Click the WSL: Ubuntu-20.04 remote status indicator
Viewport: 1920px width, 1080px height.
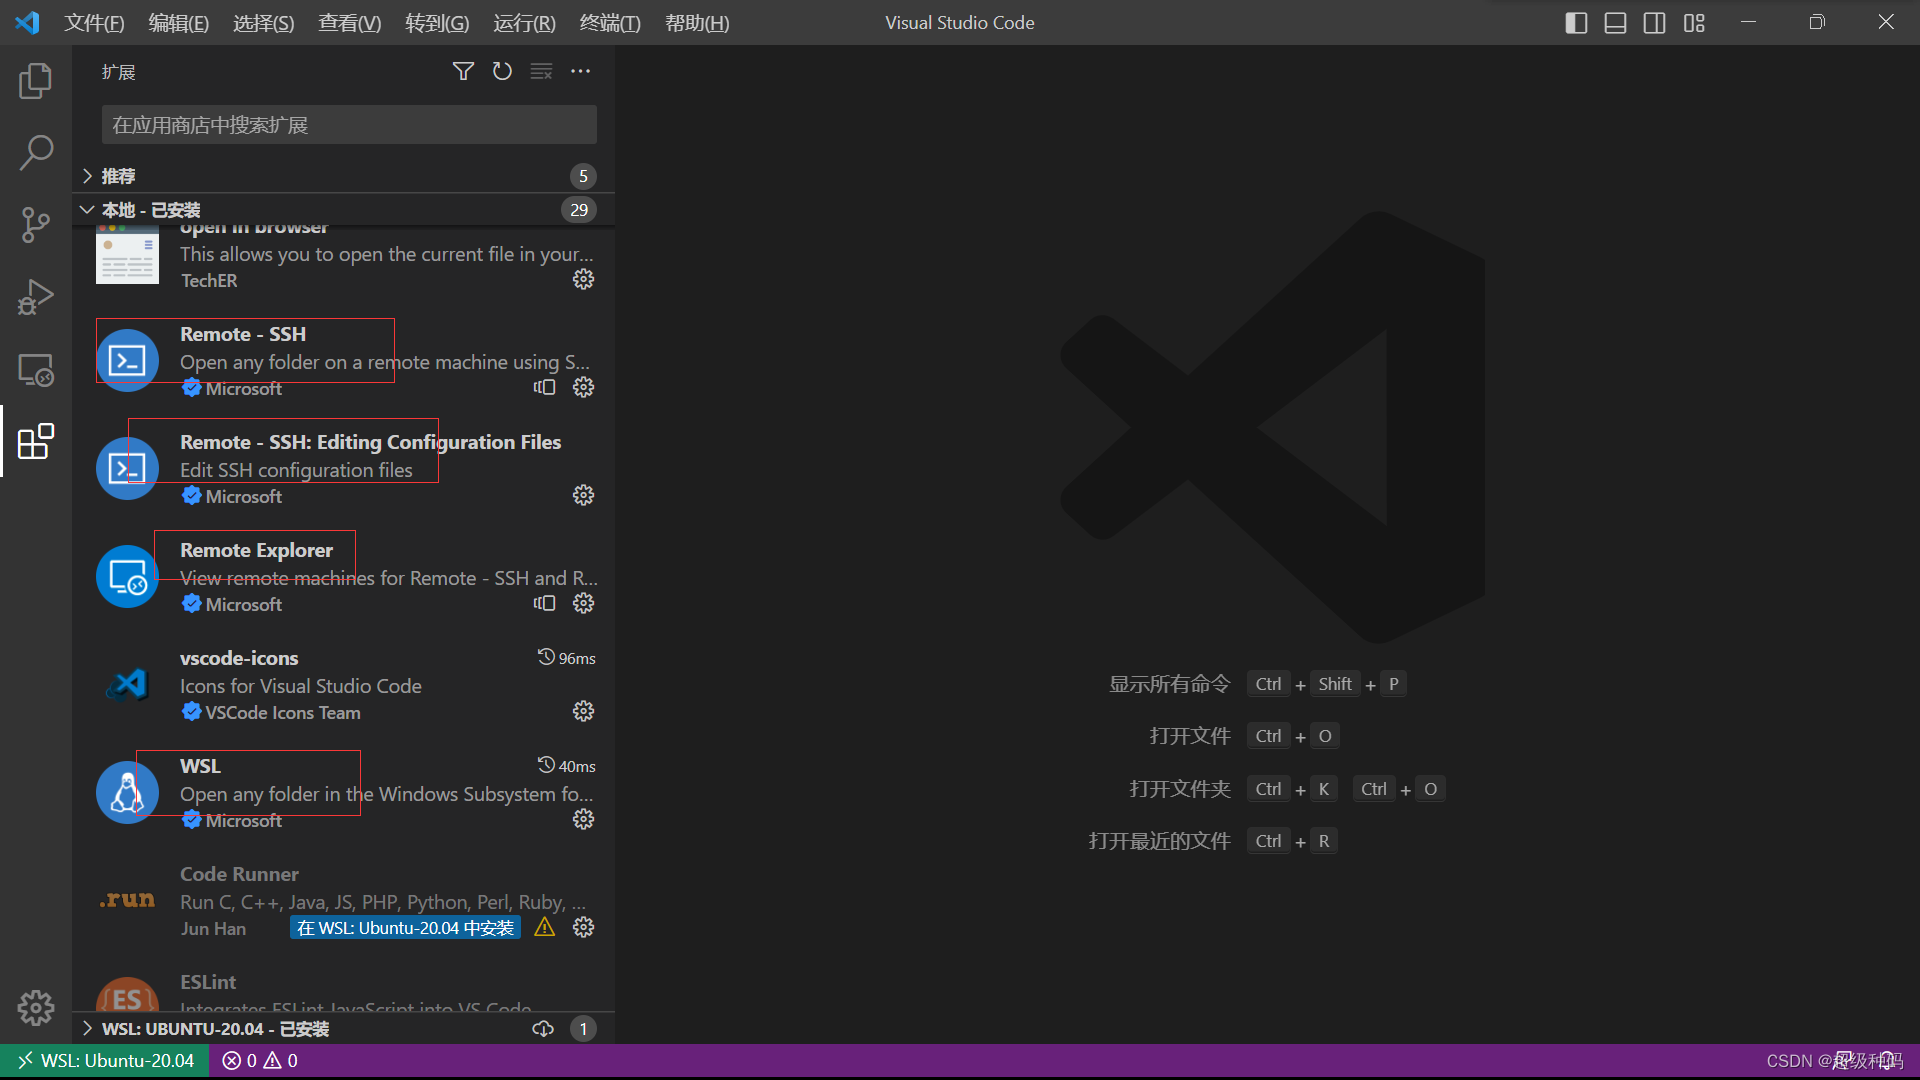[106, 1060]
